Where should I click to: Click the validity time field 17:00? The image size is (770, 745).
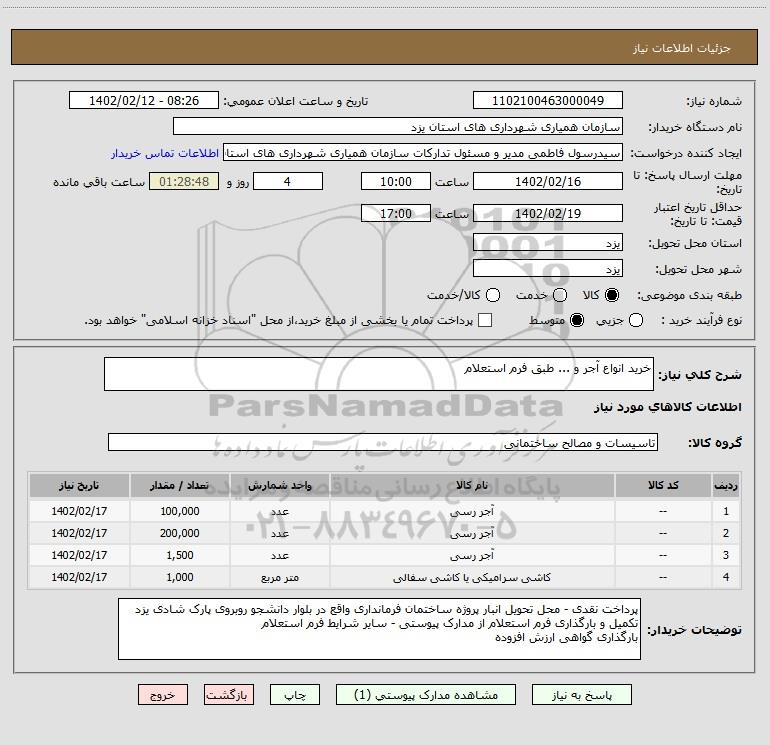click(x=396, y=214)
